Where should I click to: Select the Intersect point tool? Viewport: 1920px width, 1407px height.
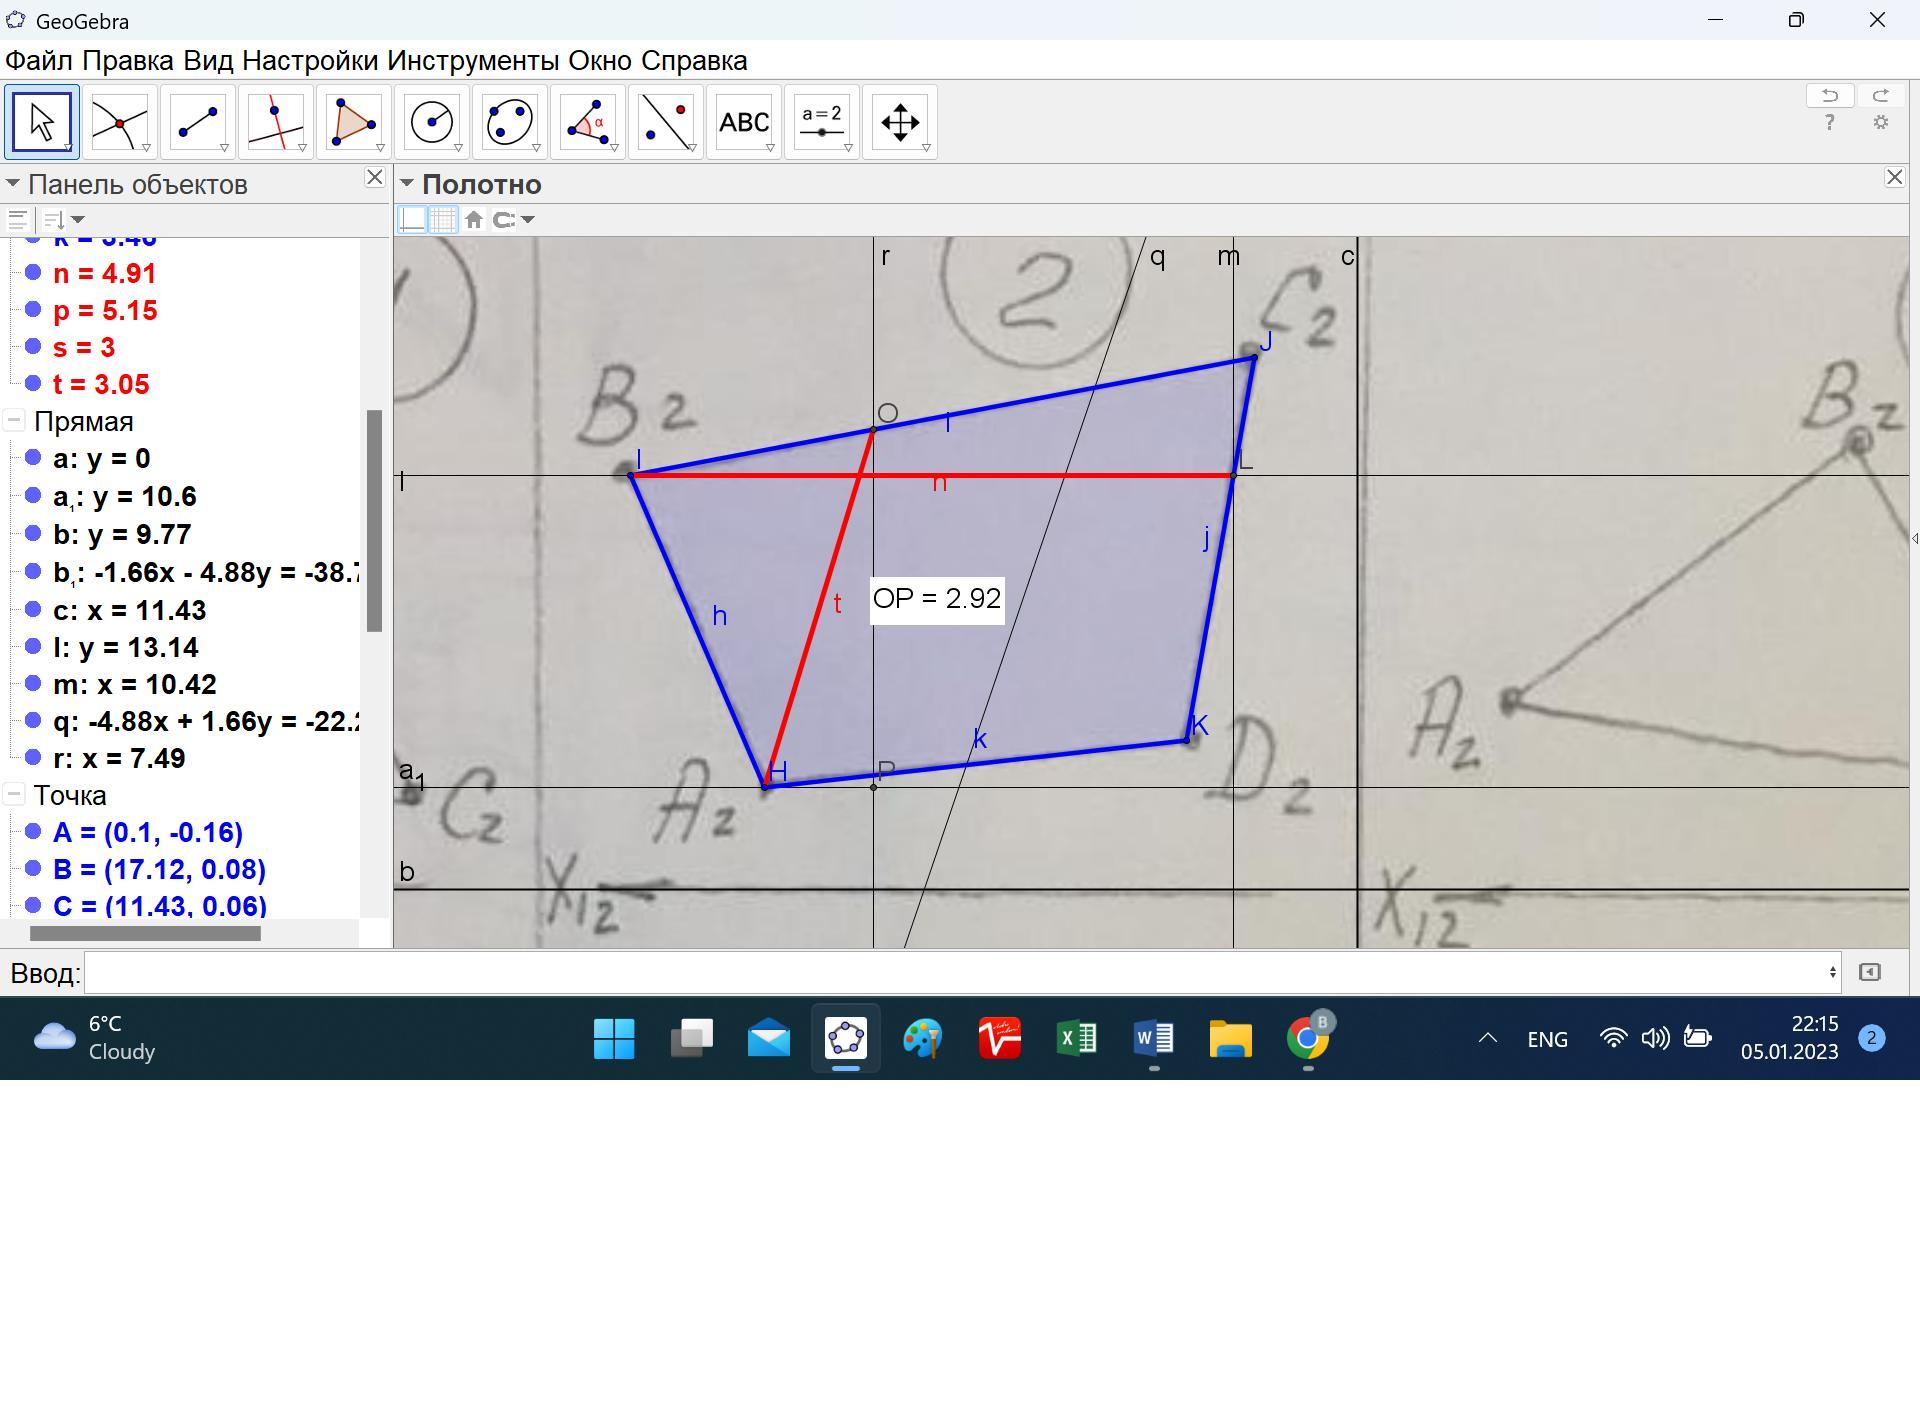pyautogui.click(x=119, y=122)
